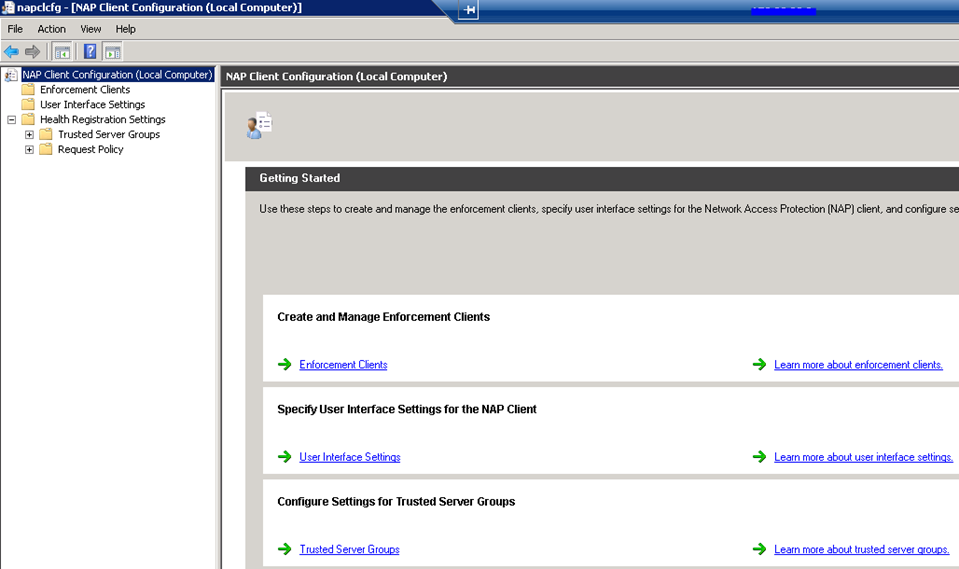The image size is (959, 569).
Task: Select Request Policy in the console tree
Action: tap(91, 149)
